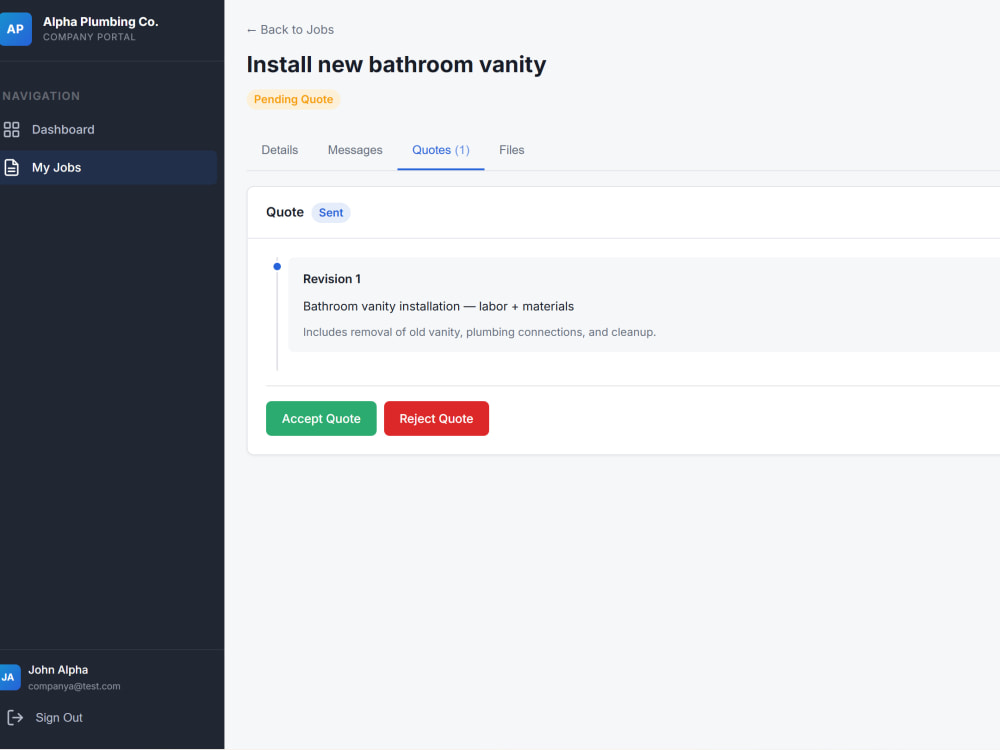Click the Revision 1 timeline dot

click(277, 267)
